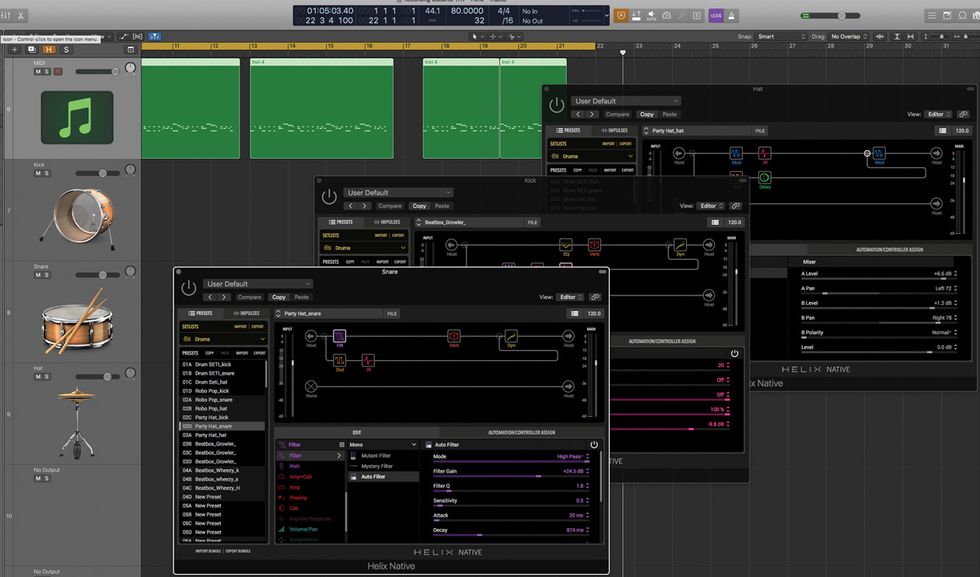Open User Default dropdown in Kick window

(398, 193)
